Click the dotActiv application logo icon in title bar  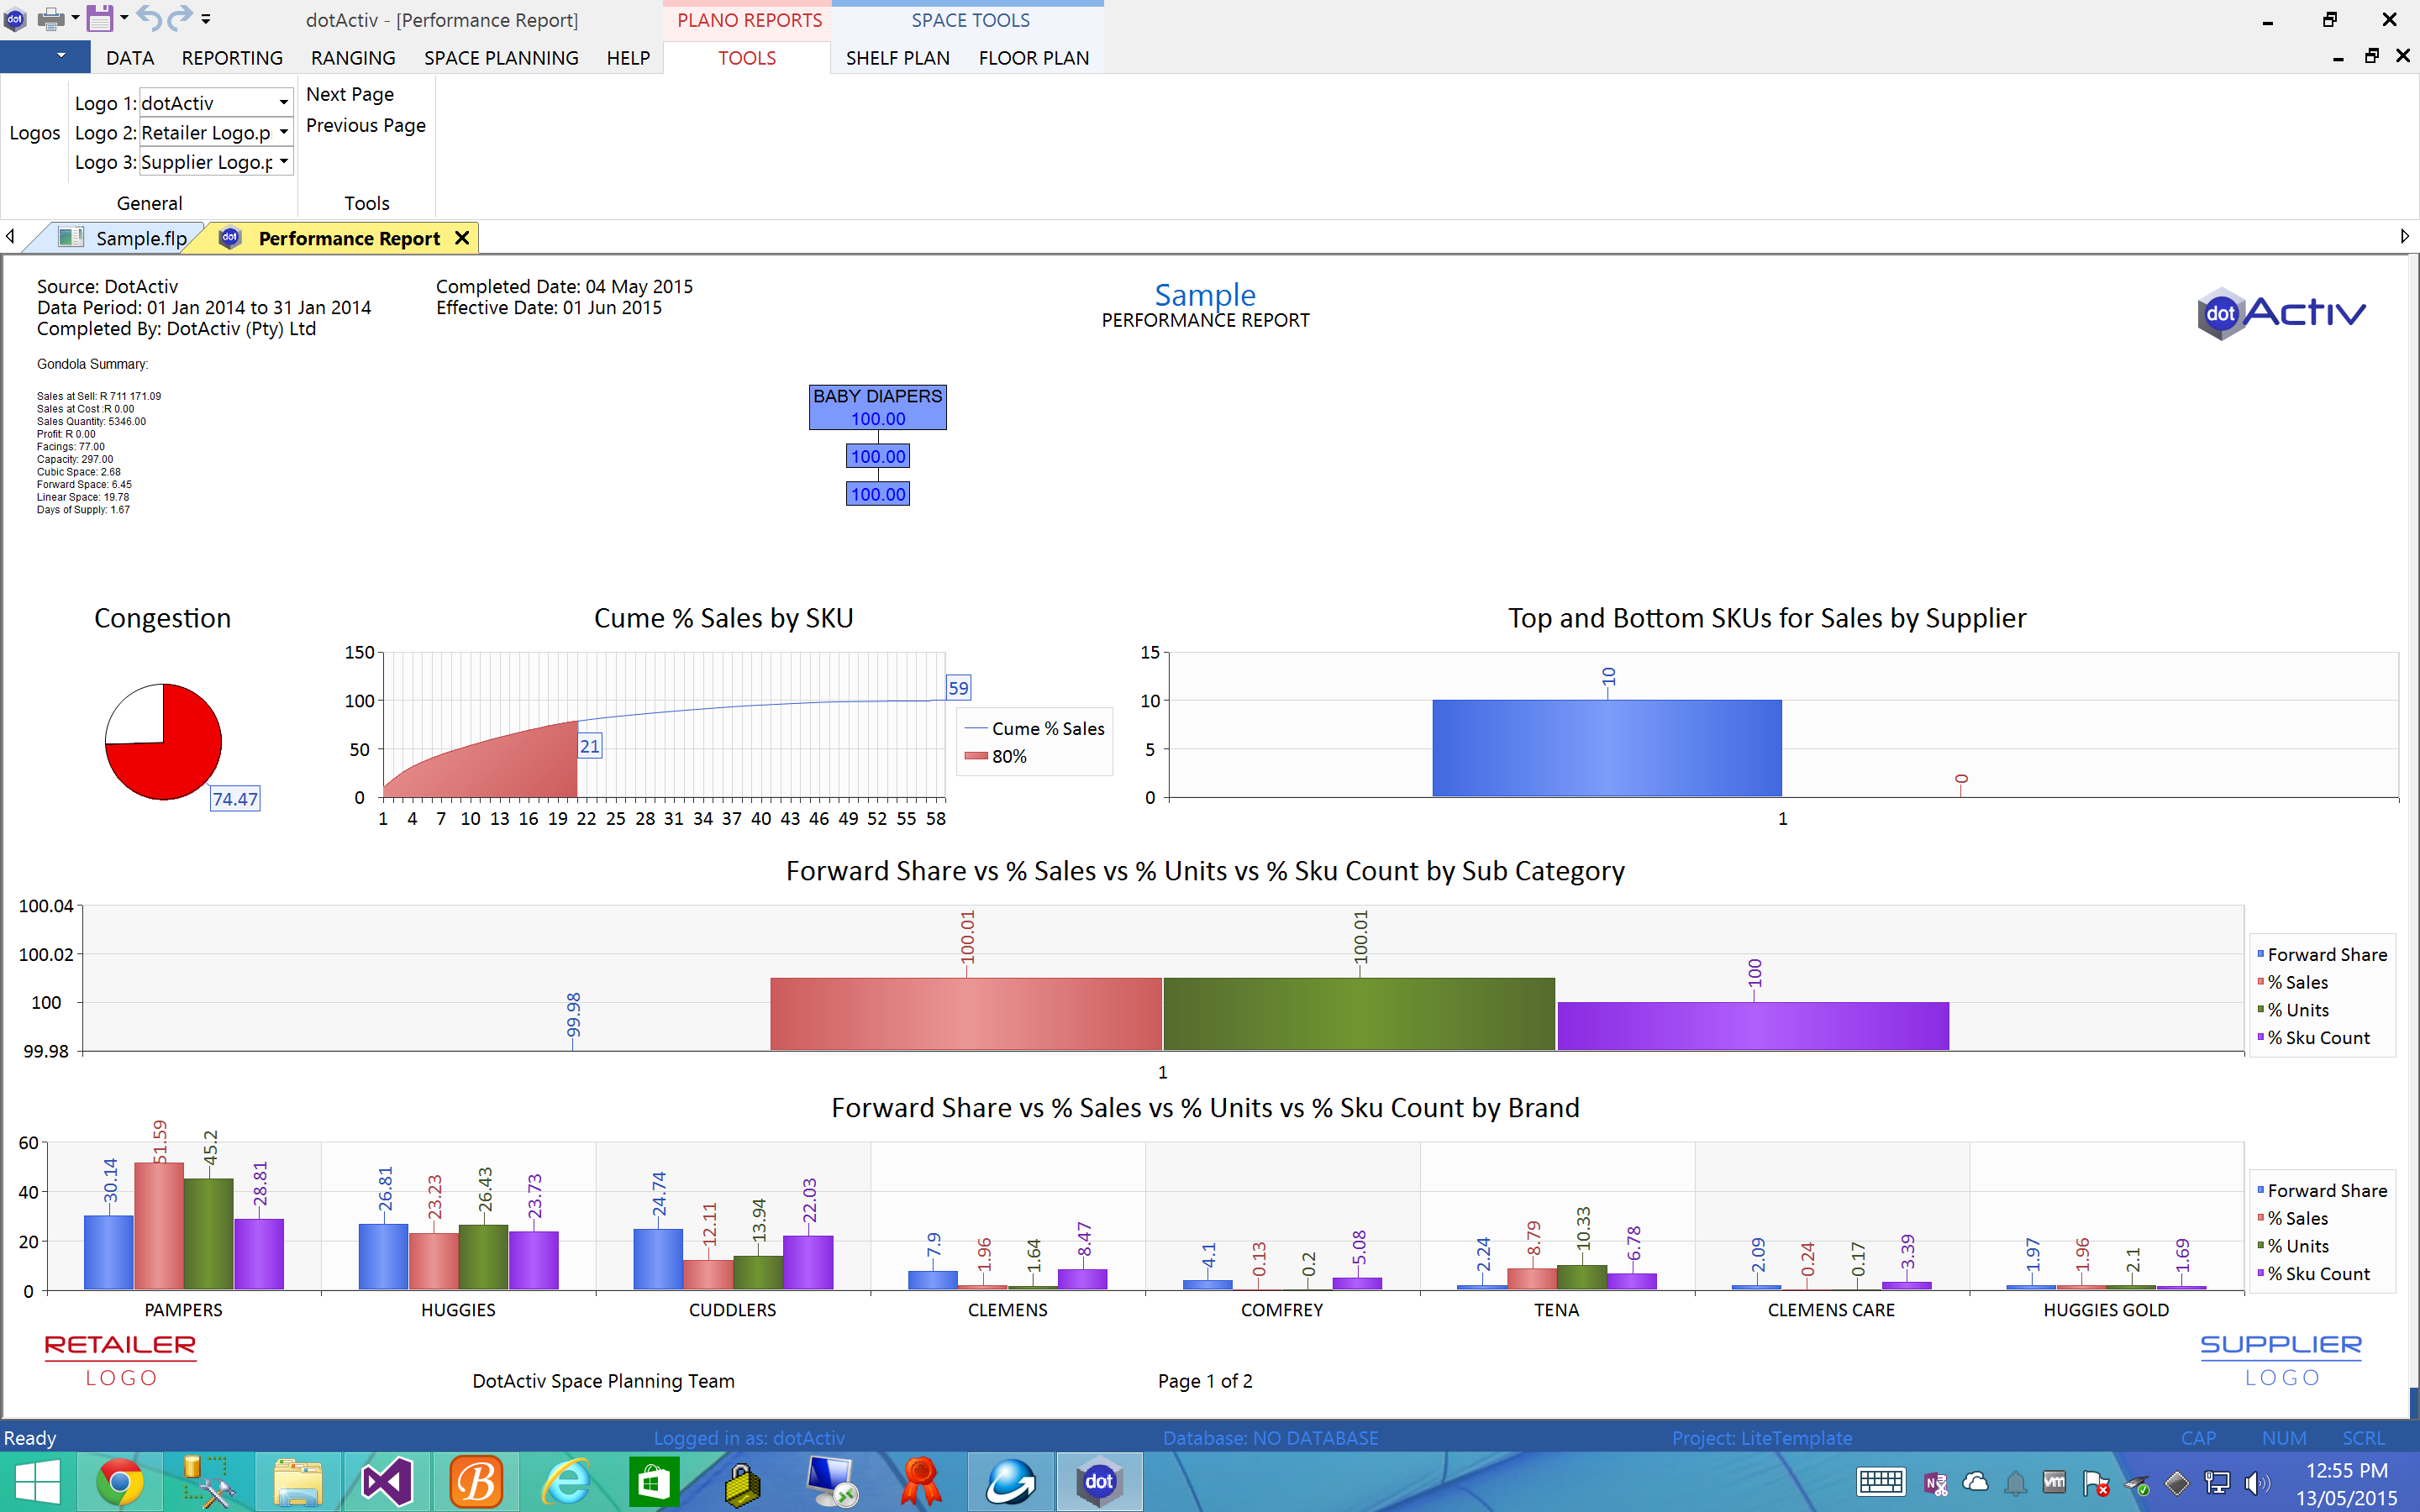click(14, 18)
